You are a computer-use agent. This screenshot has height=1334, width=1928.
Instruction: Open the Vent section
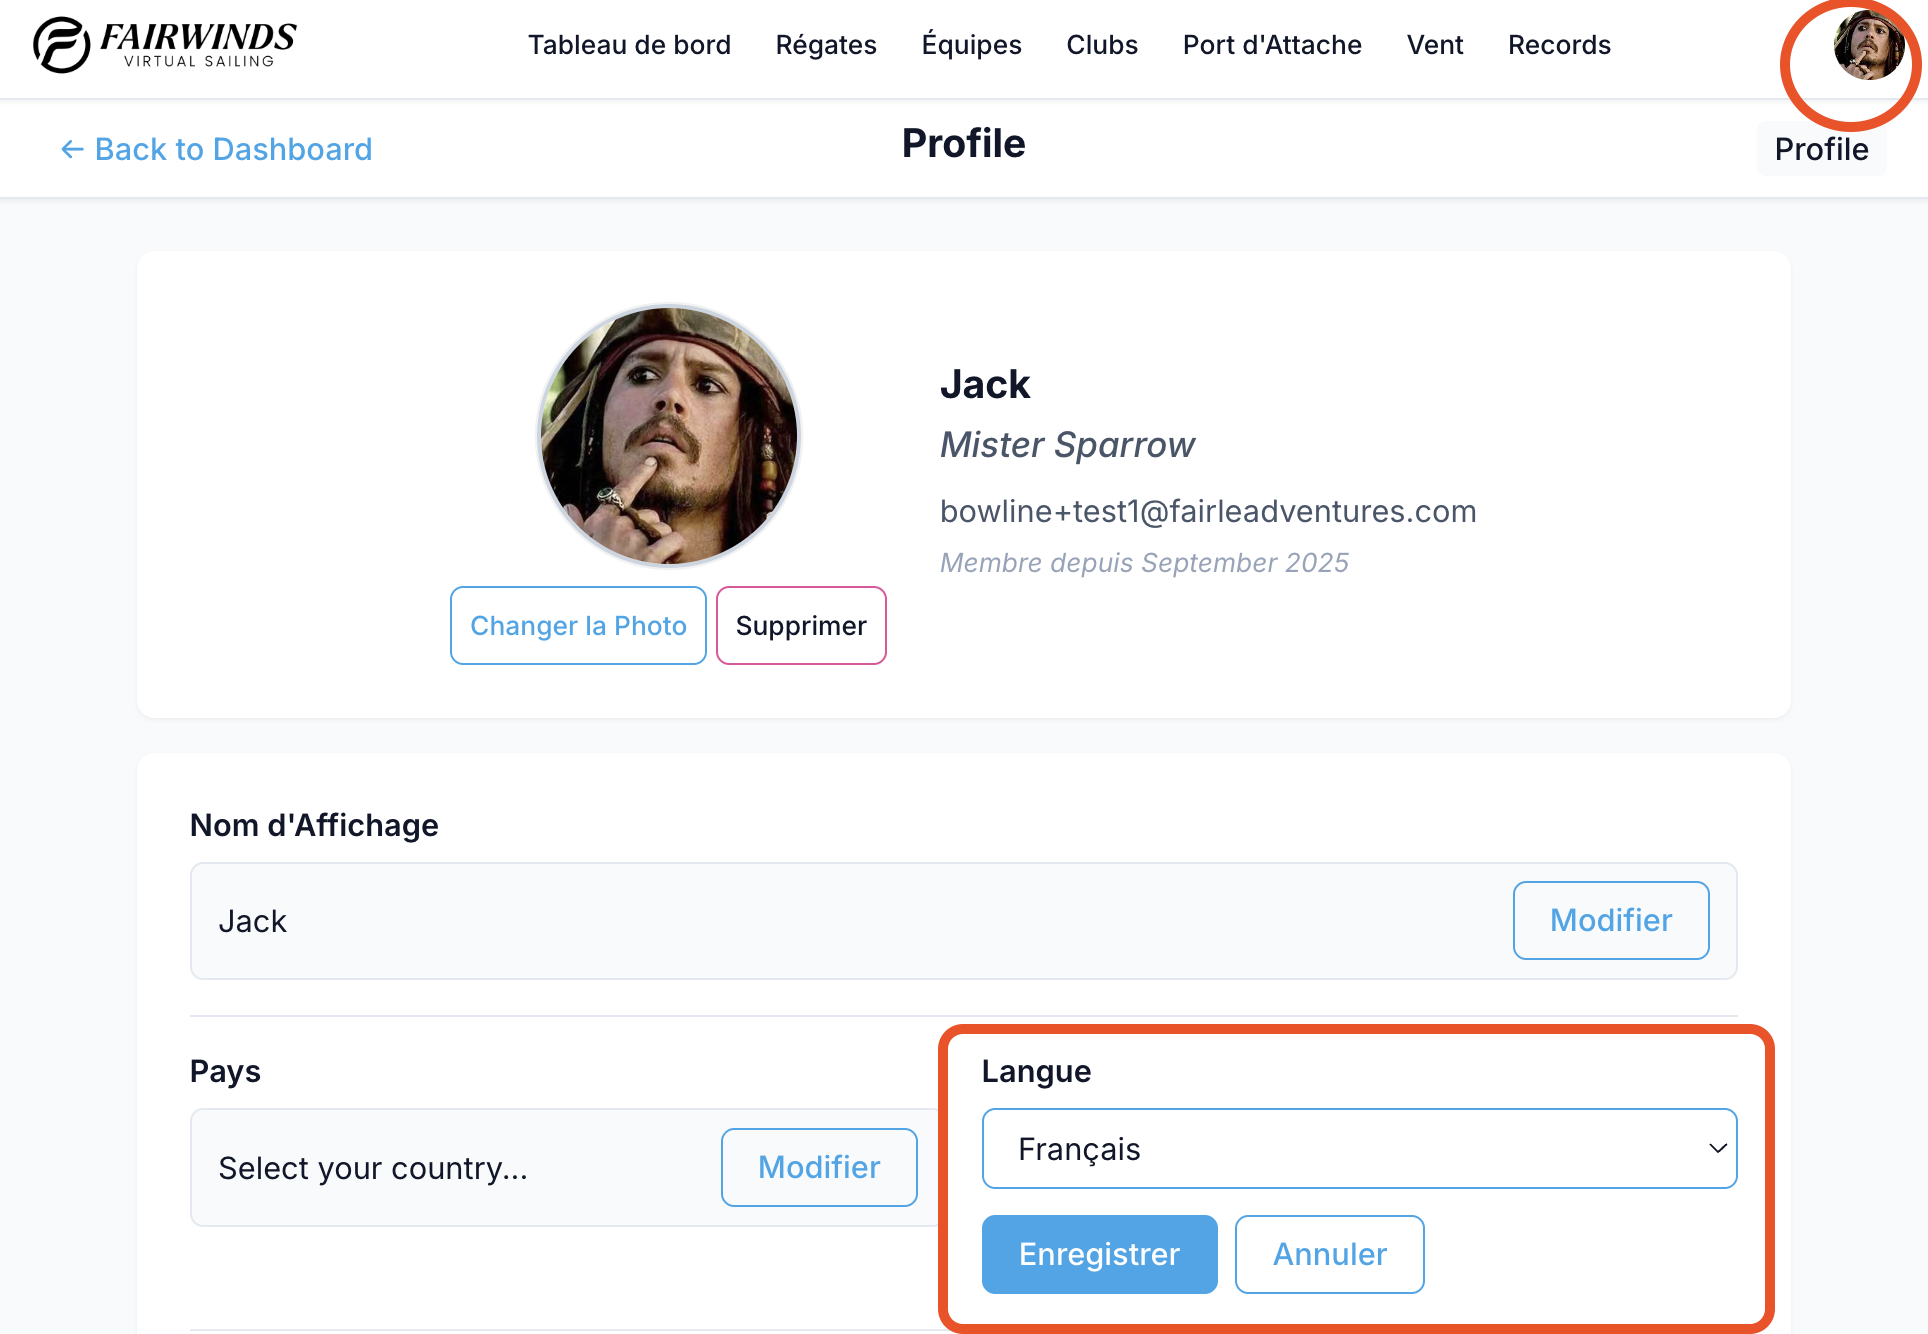coord(1435,45)
